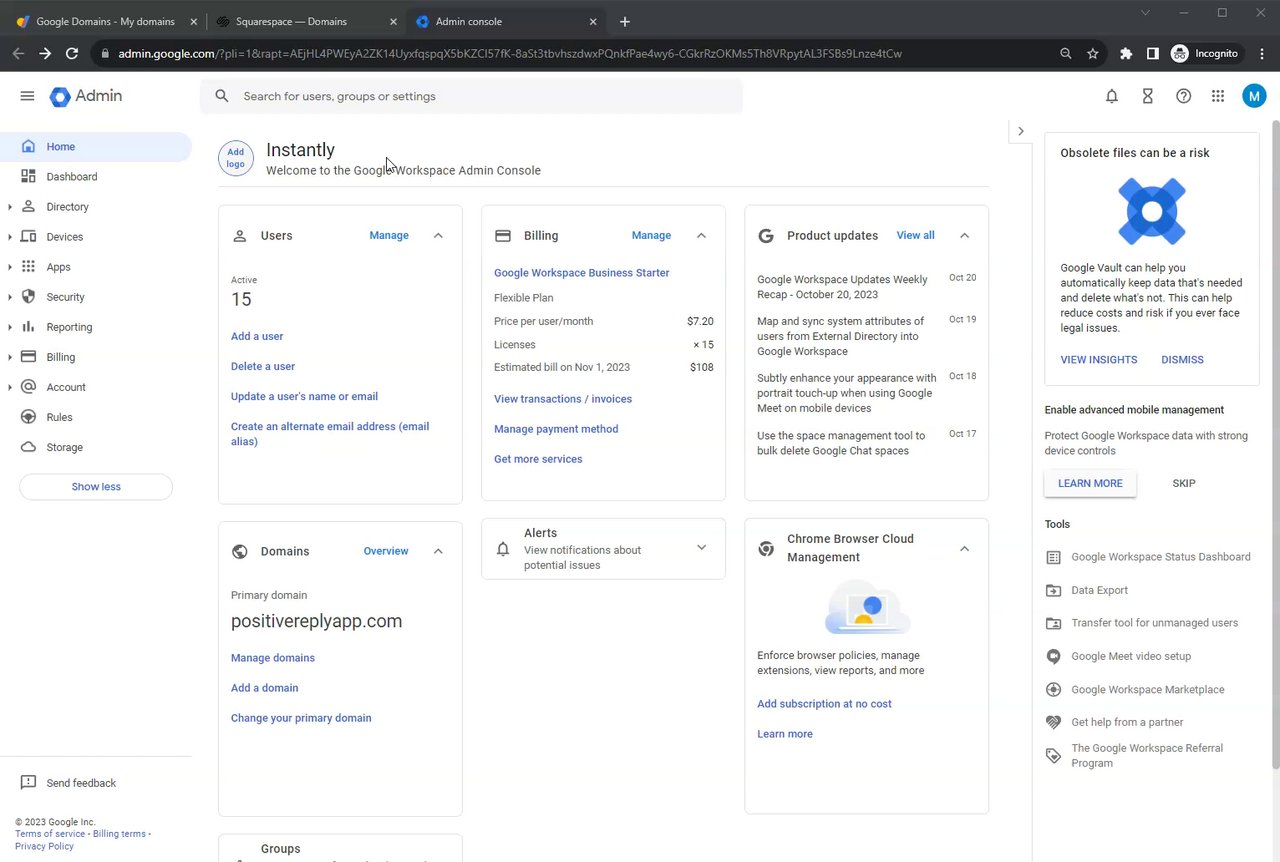Focus the users, groups or settings search box
The height and width of the screenshot is (862, 1280).
point(480,96)
